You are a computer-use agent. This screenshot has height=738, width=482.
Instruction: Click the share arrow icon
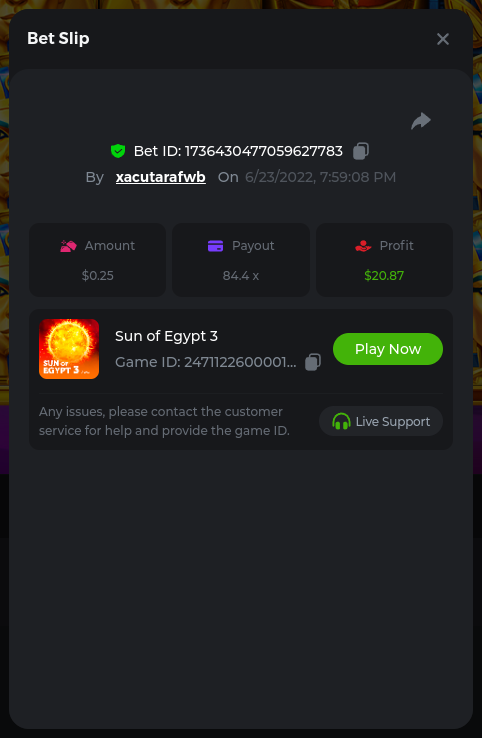point(421,121)
